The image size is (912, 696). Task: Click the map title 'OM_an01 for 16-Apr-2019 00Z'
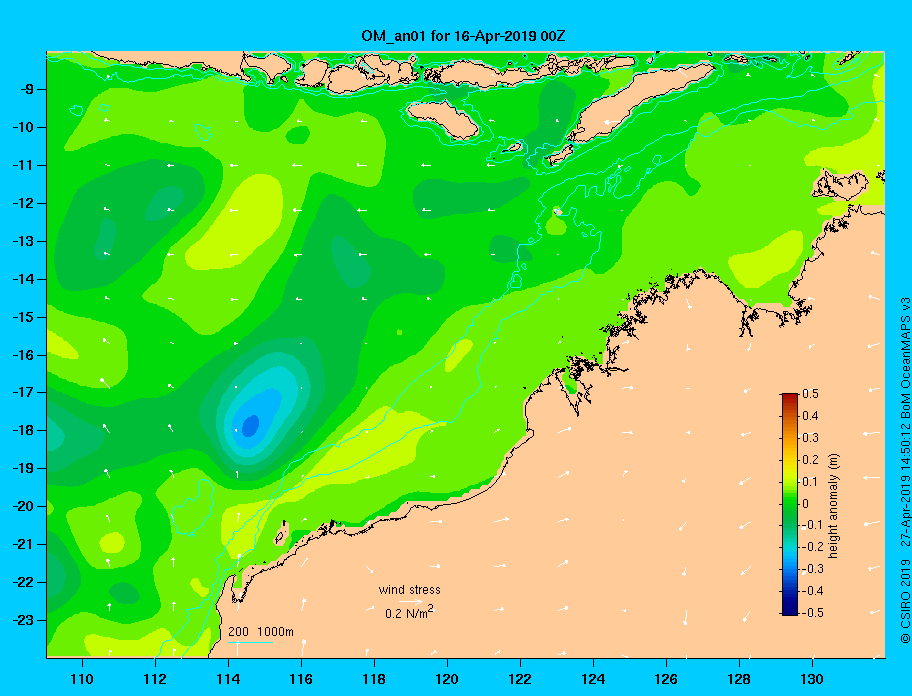(x=463, y=36)
